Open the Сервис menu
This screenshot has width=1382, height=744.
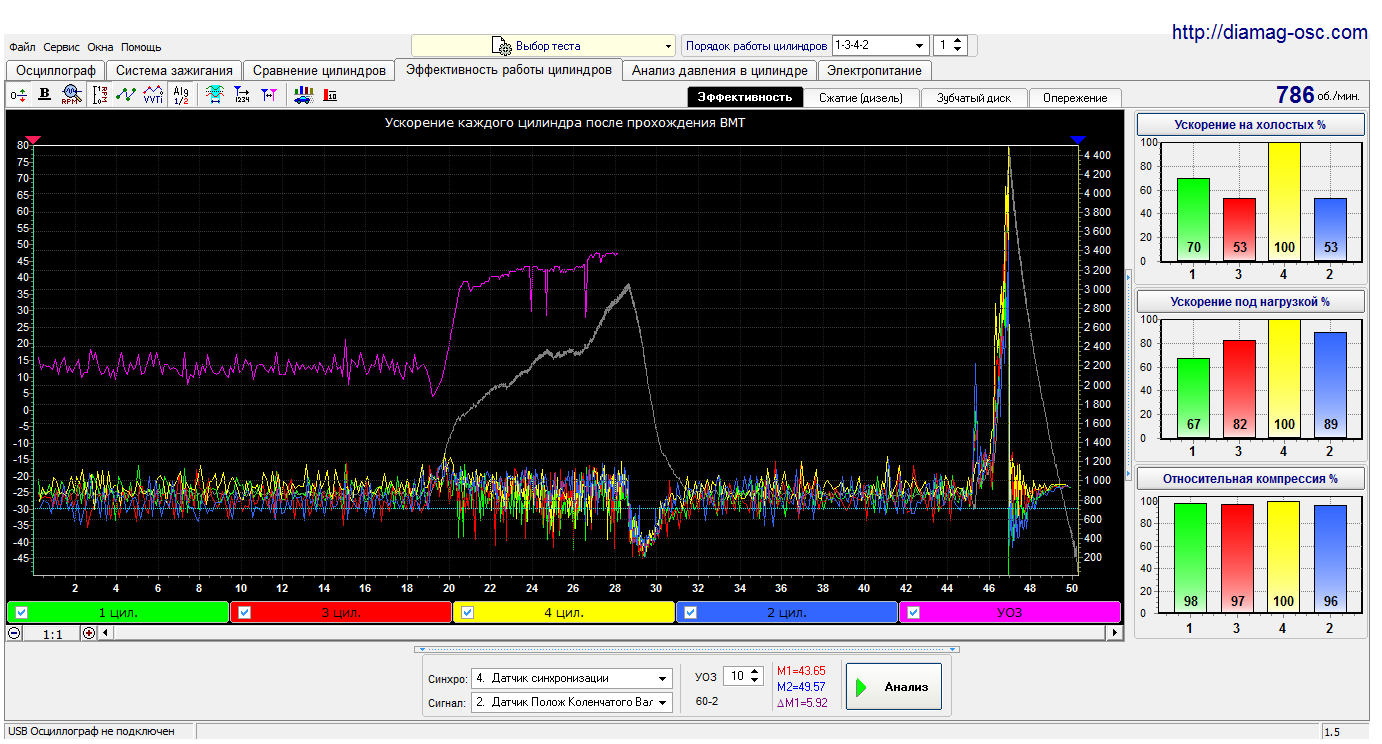coord(62,47)
